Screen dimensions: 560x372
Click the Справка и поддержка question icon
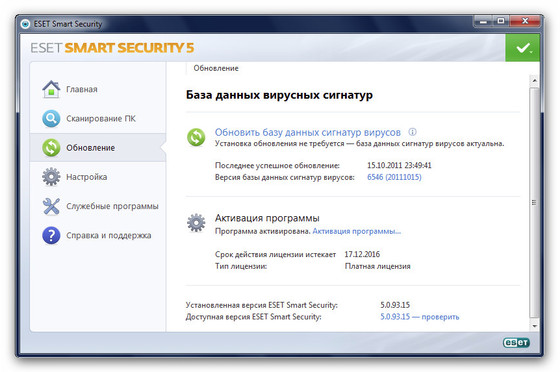(x=51, y=235)
